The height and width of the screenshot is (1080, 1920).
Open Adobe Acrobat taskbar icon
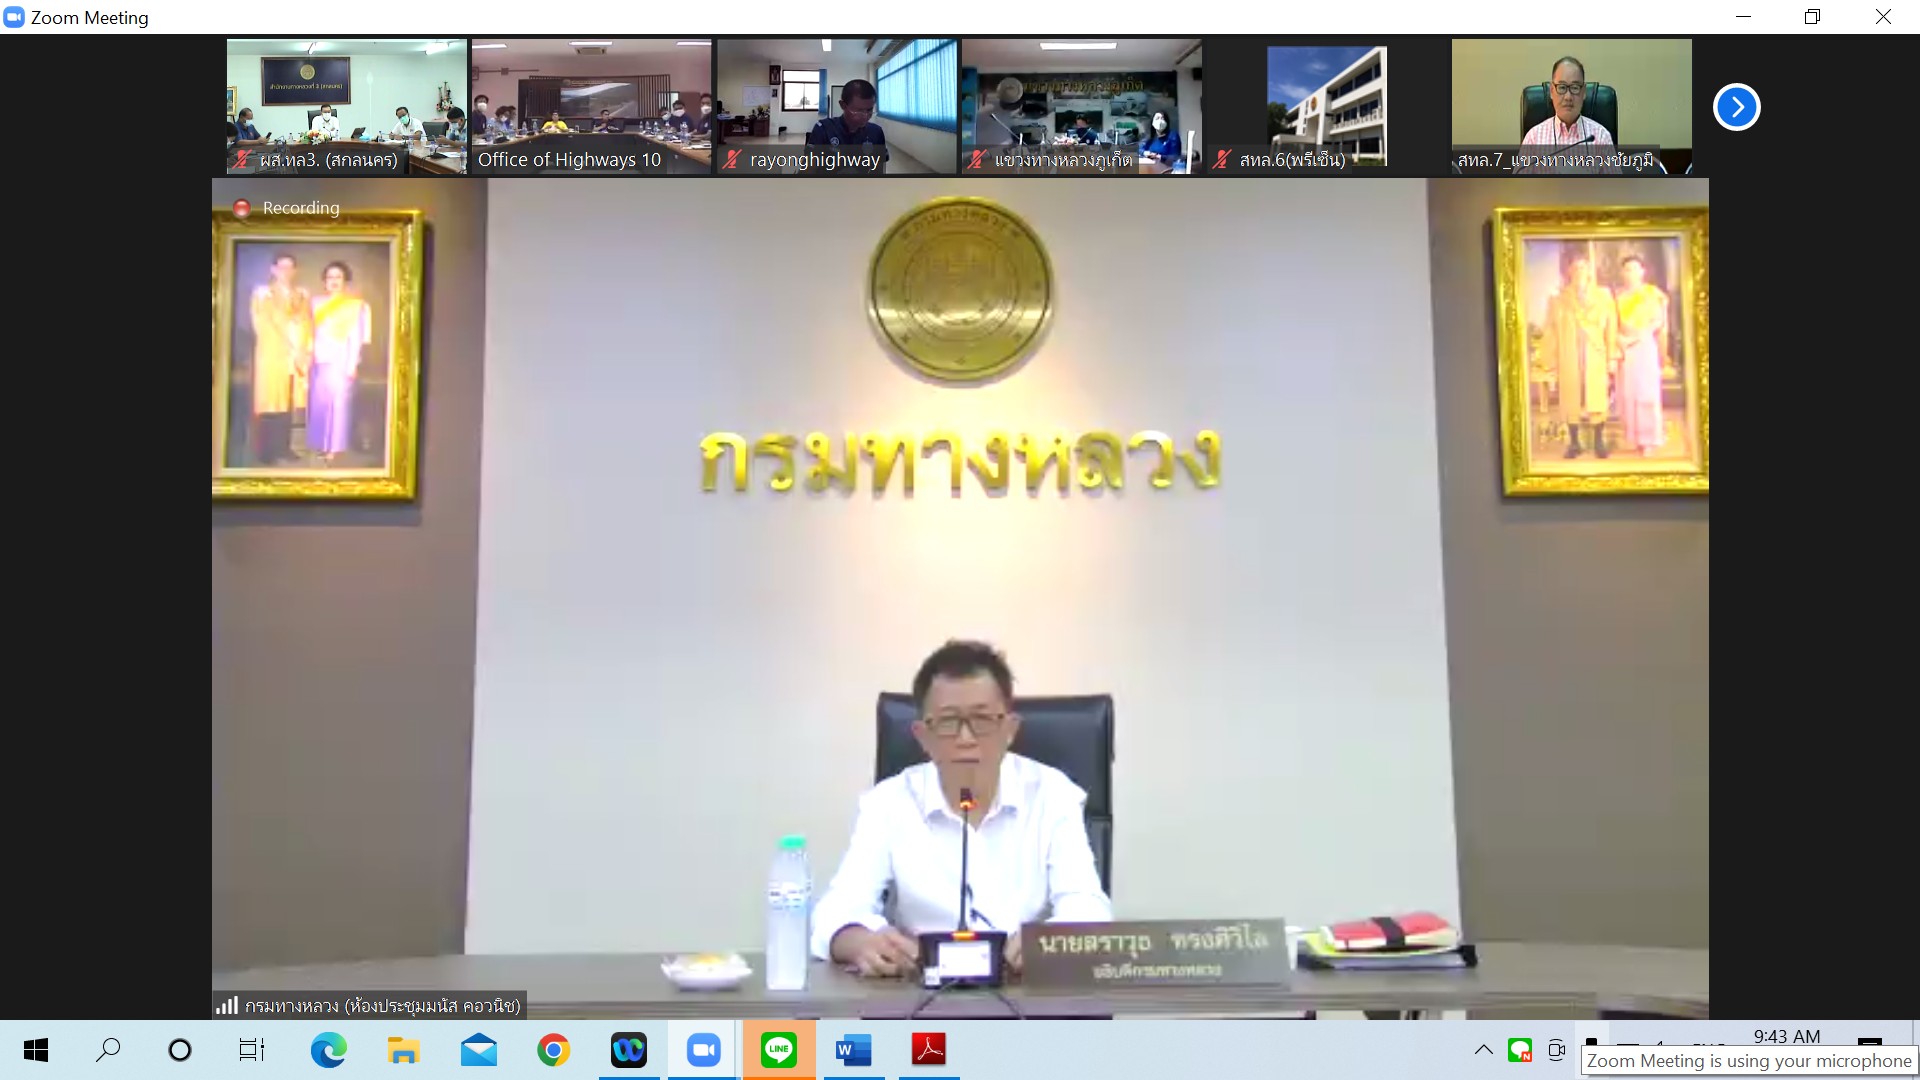(x=929, y=1050)
